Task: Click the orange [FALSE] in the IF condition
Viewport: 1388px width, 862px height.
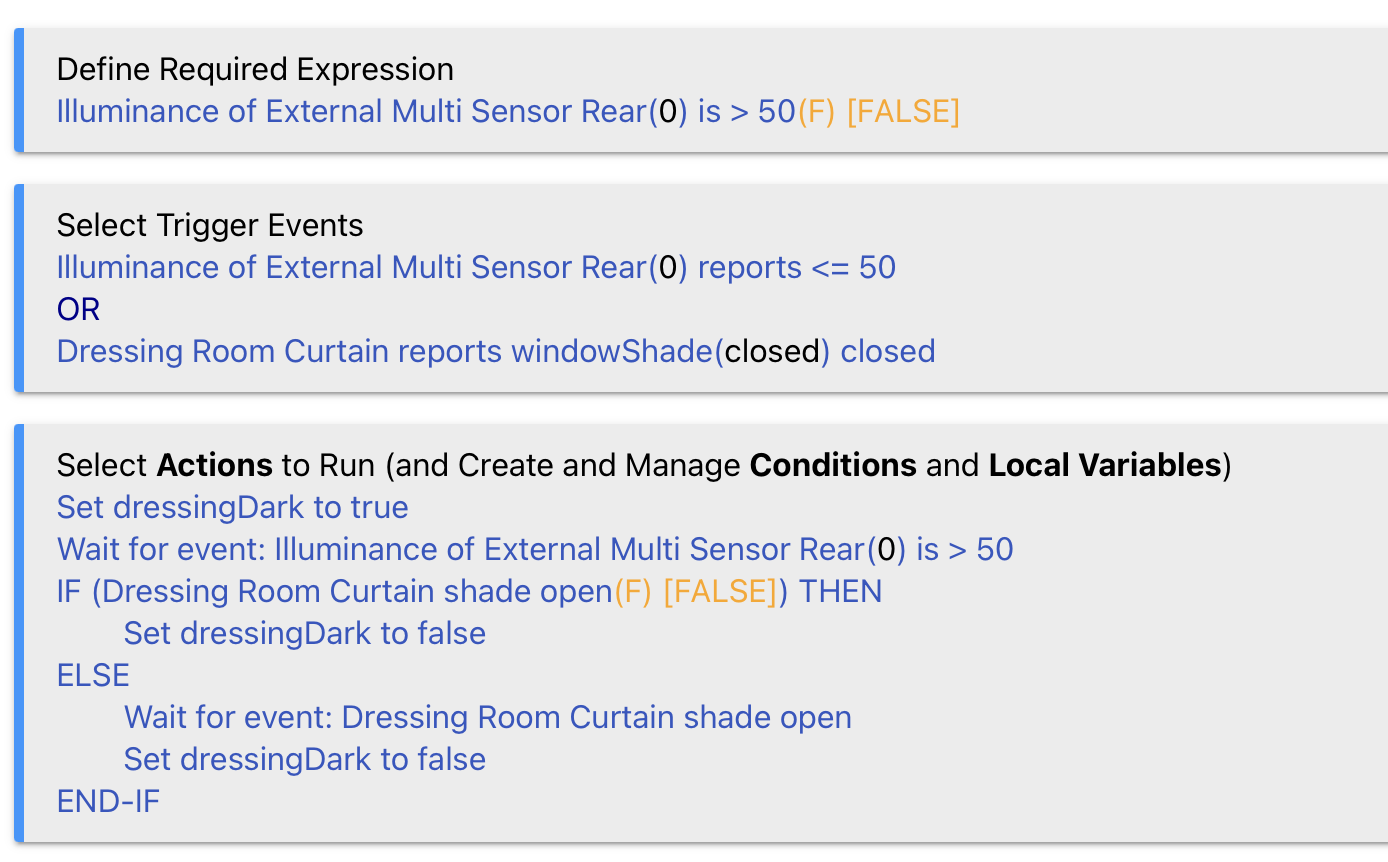Action: point(720,591)
